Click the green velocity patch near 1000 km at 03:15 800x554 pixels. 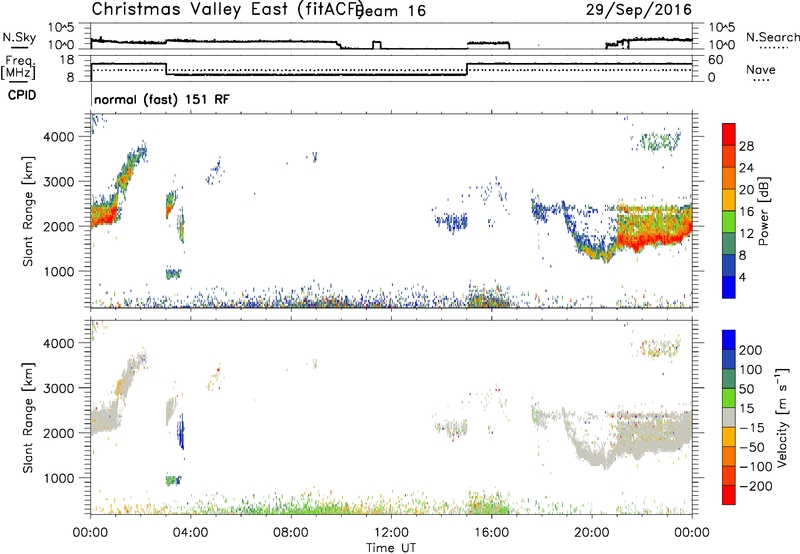coord(173,480)
